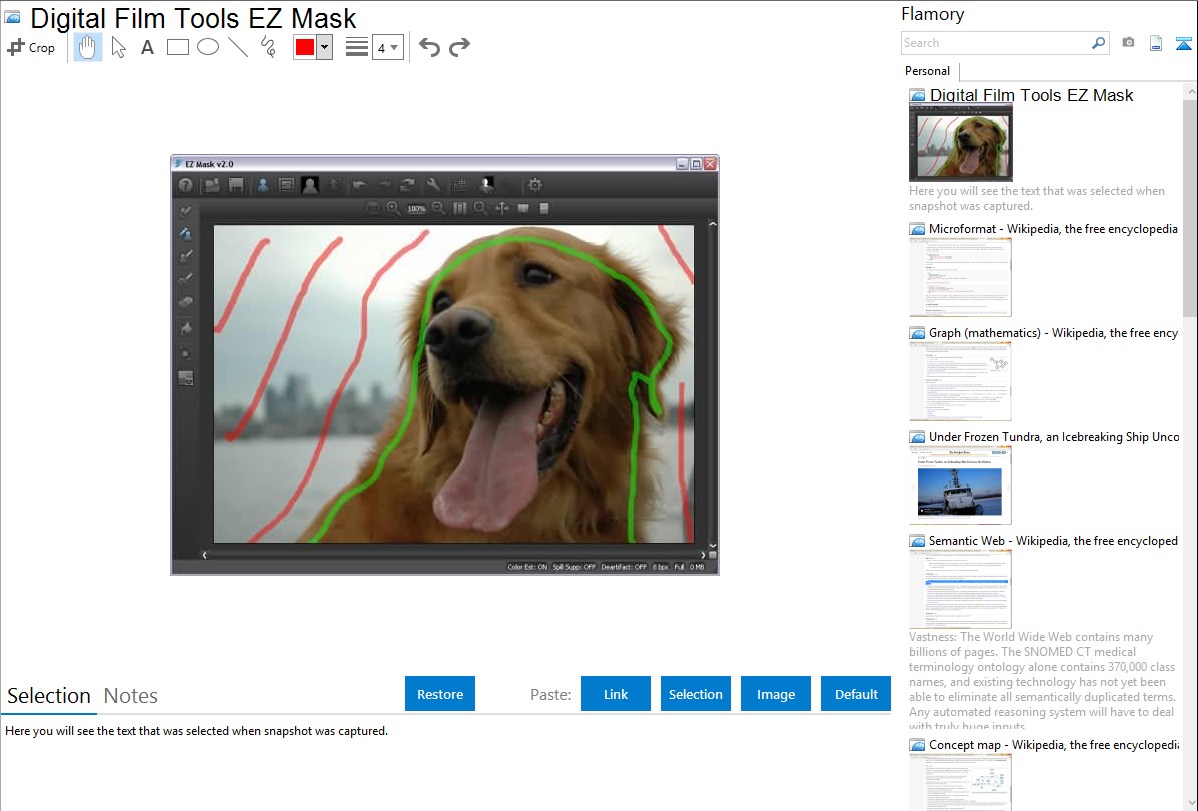Viewport: 1198px width, 811px height.
Task: Click the icon beside Microformat list title
Action: (918, 229)
